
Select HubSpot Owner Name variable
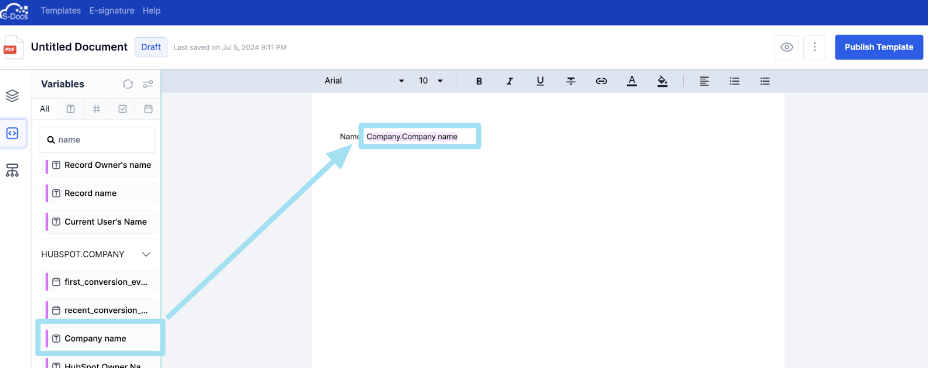click(101, 363)
